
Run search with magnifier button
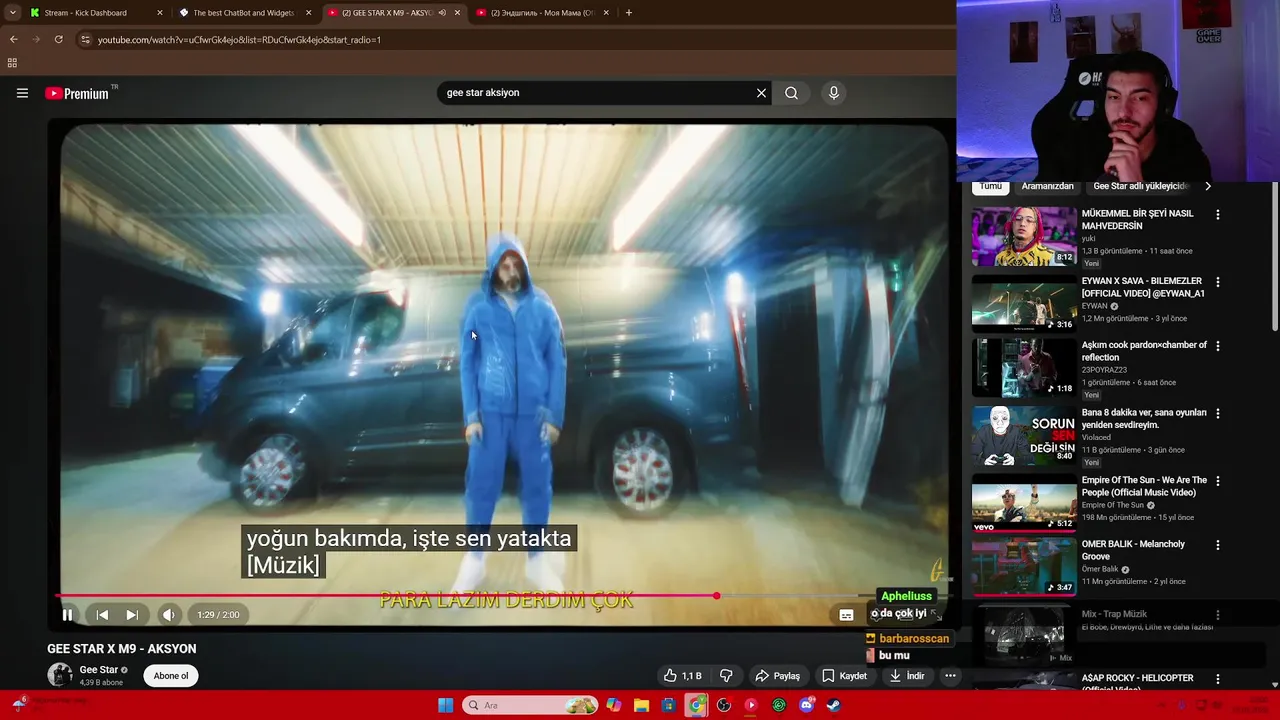point(791,93)
